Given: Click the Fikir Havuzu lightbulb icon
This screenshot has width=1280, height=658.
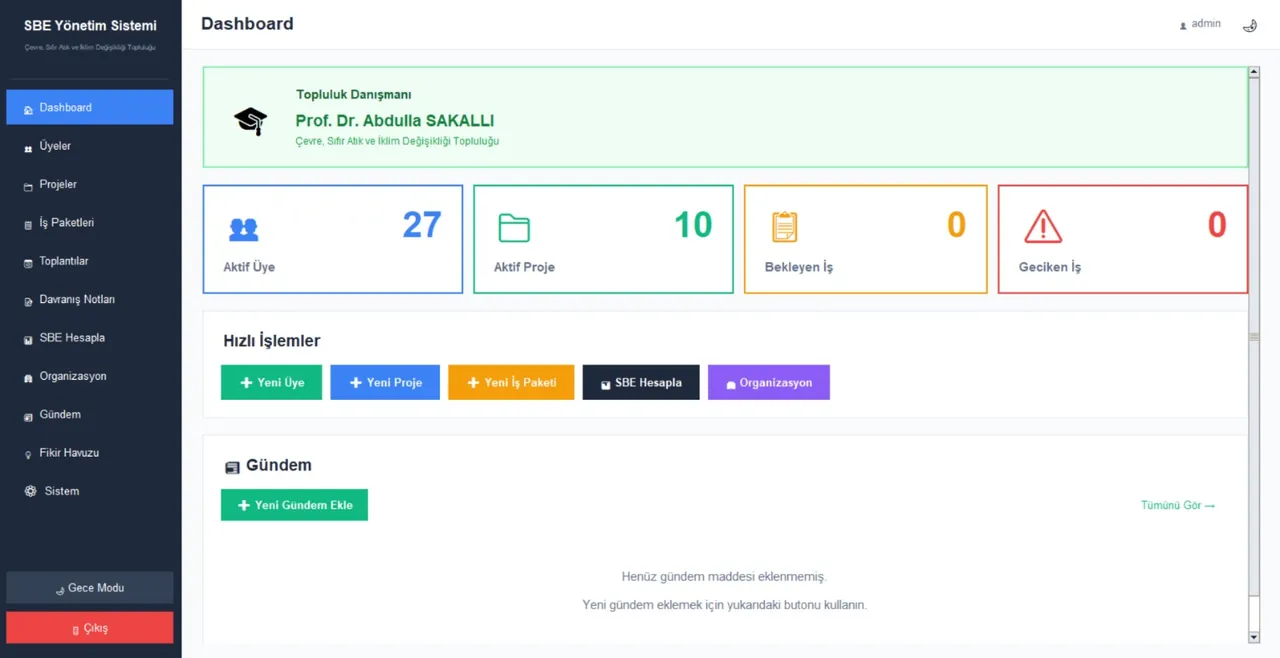Looking at the screenshot, I should 29,454.
